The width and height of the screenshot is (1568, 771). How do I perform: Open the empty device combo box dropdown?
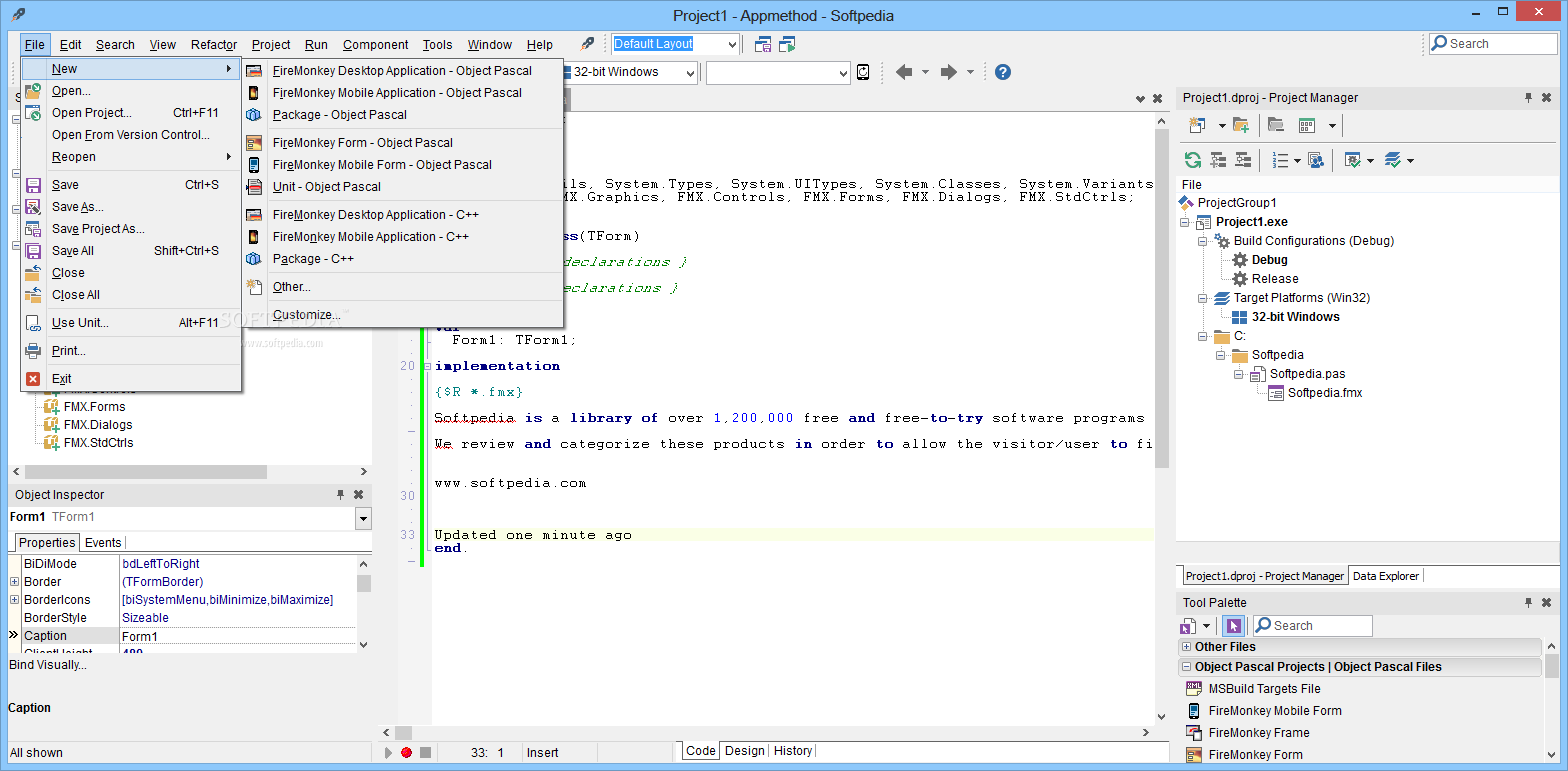tap(843, 72)
